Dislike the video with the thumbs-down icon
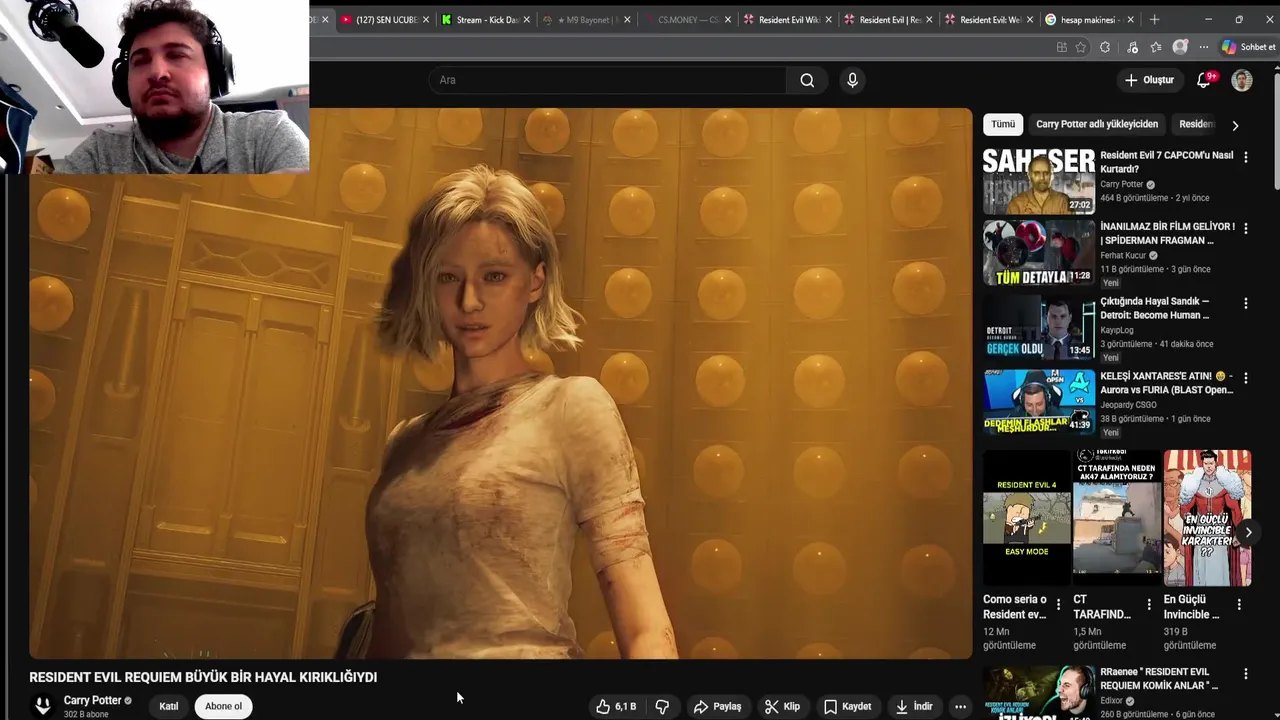1280x720 pixels. pyautogui.click(x=662, y=706)
